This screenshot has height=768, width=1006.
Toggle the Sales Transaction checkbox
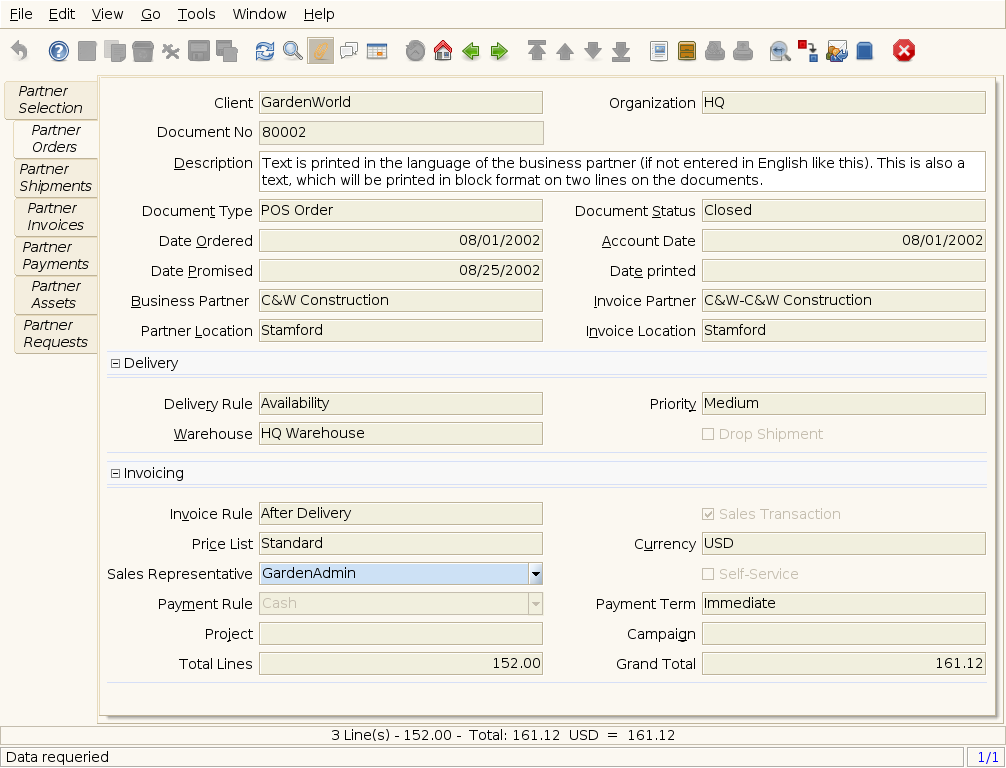coord(708,514)
